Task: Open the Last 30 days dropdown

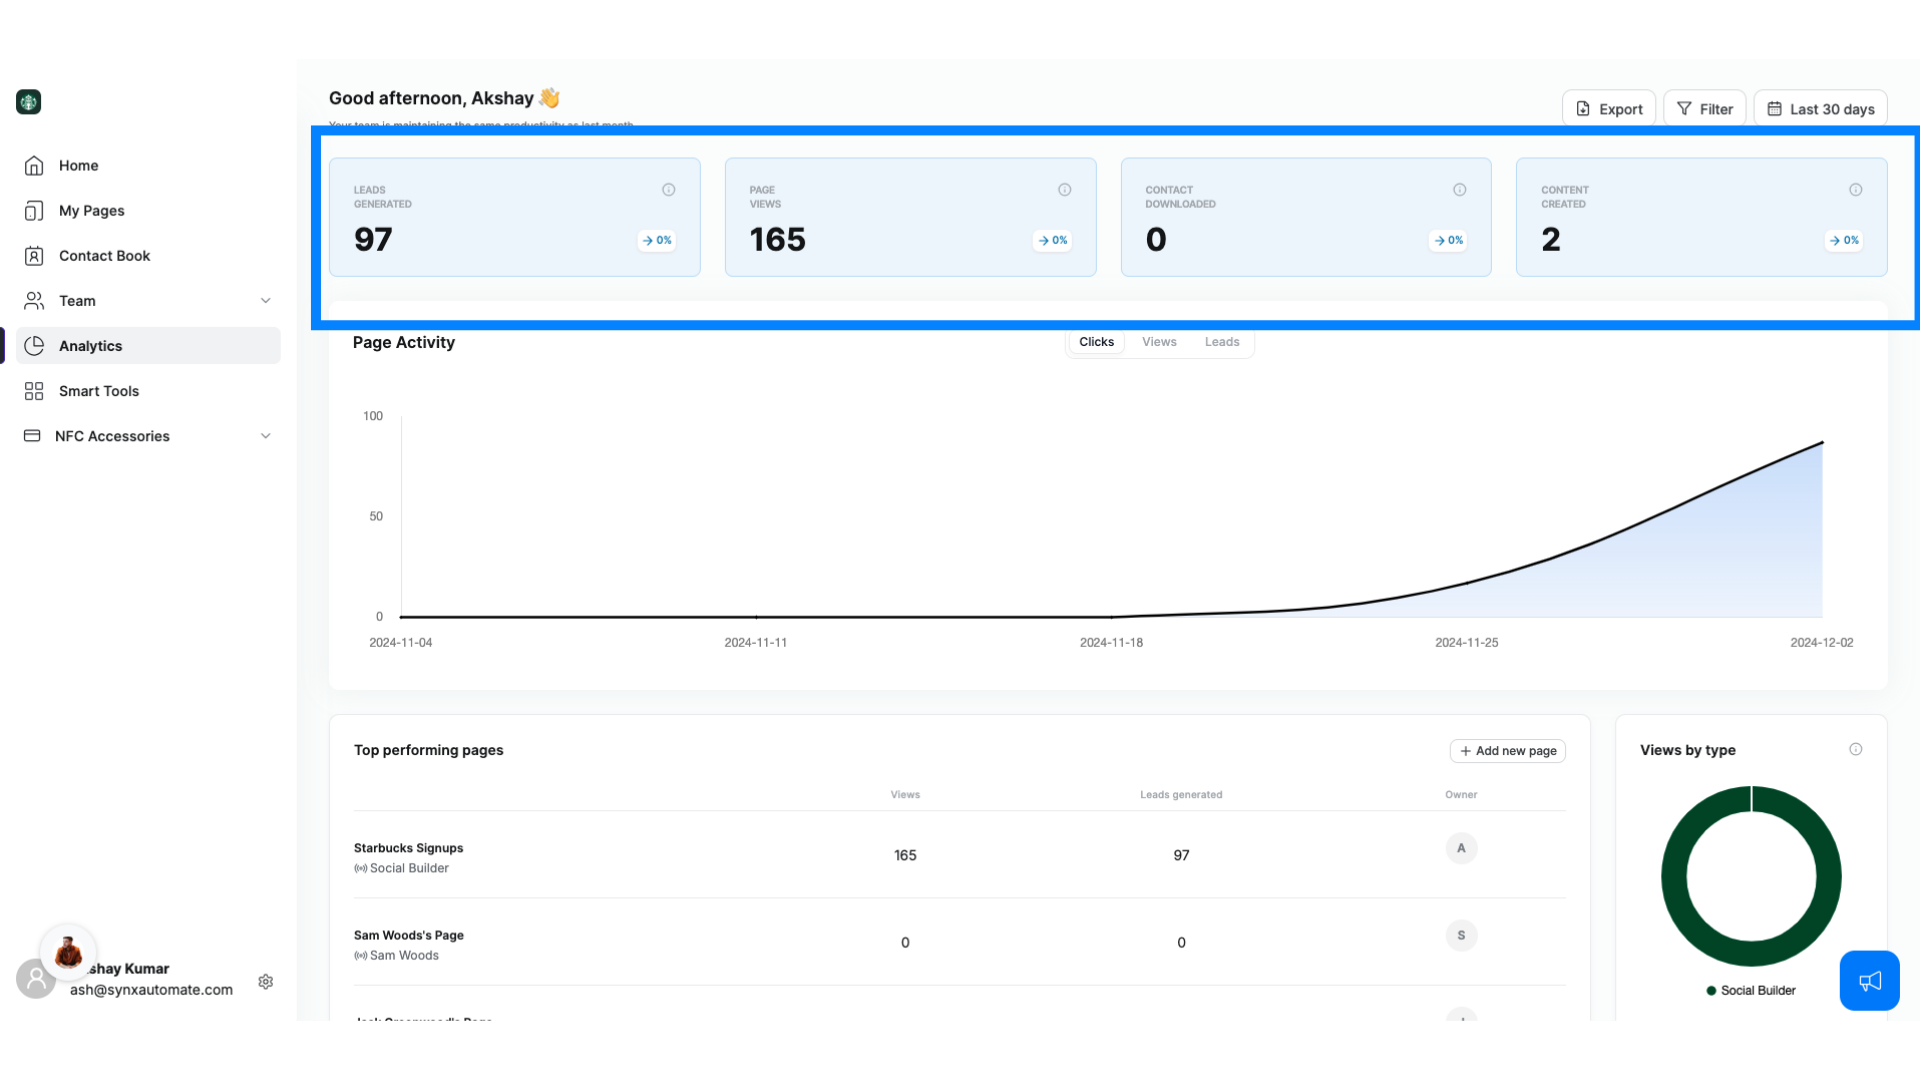Action: (x=1822, y=108)
